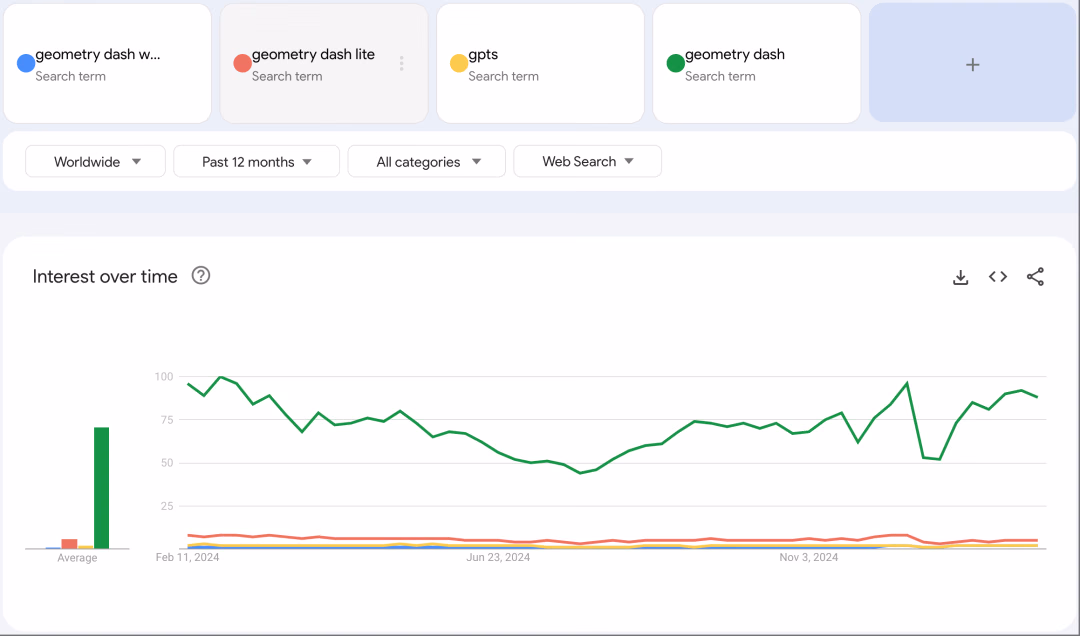The image size is (1080, 636).
Task: Click the 75 y-axis value
Action: click(167, 420)
